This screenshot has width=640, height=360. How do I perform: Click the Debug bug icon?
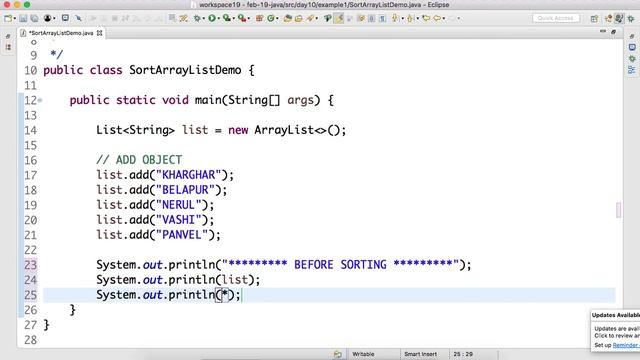[197, 18]
